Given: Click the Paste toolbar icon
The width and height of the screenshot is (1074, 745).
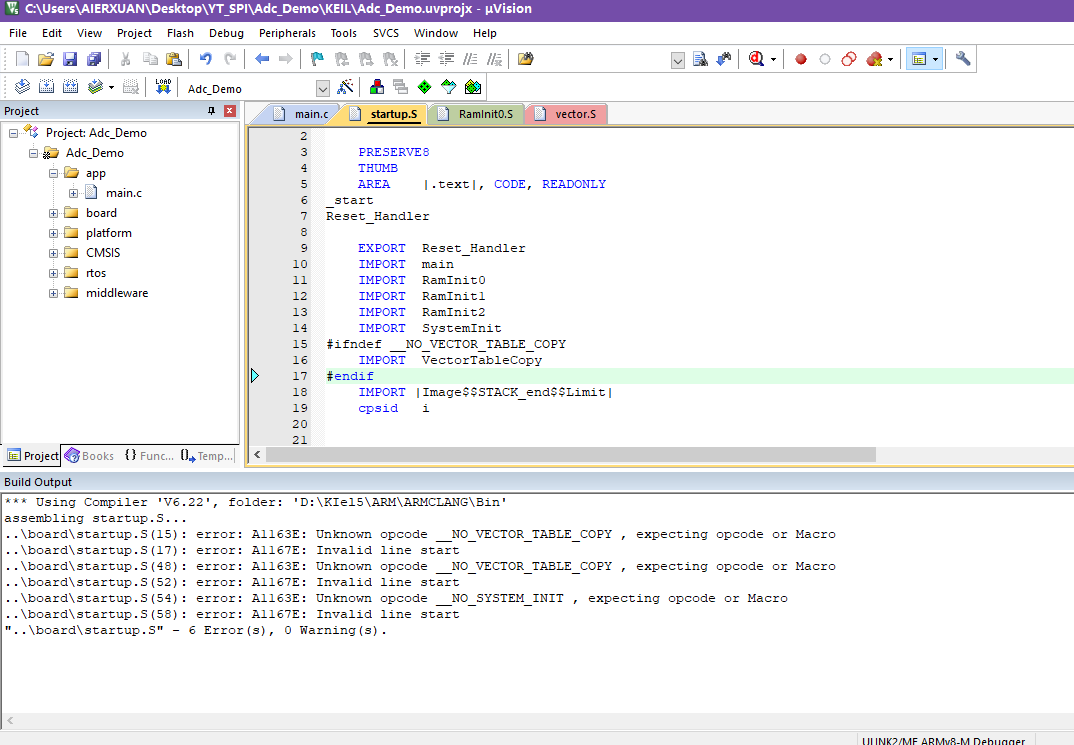Looking at the screenshot, I should pos(174,59).
